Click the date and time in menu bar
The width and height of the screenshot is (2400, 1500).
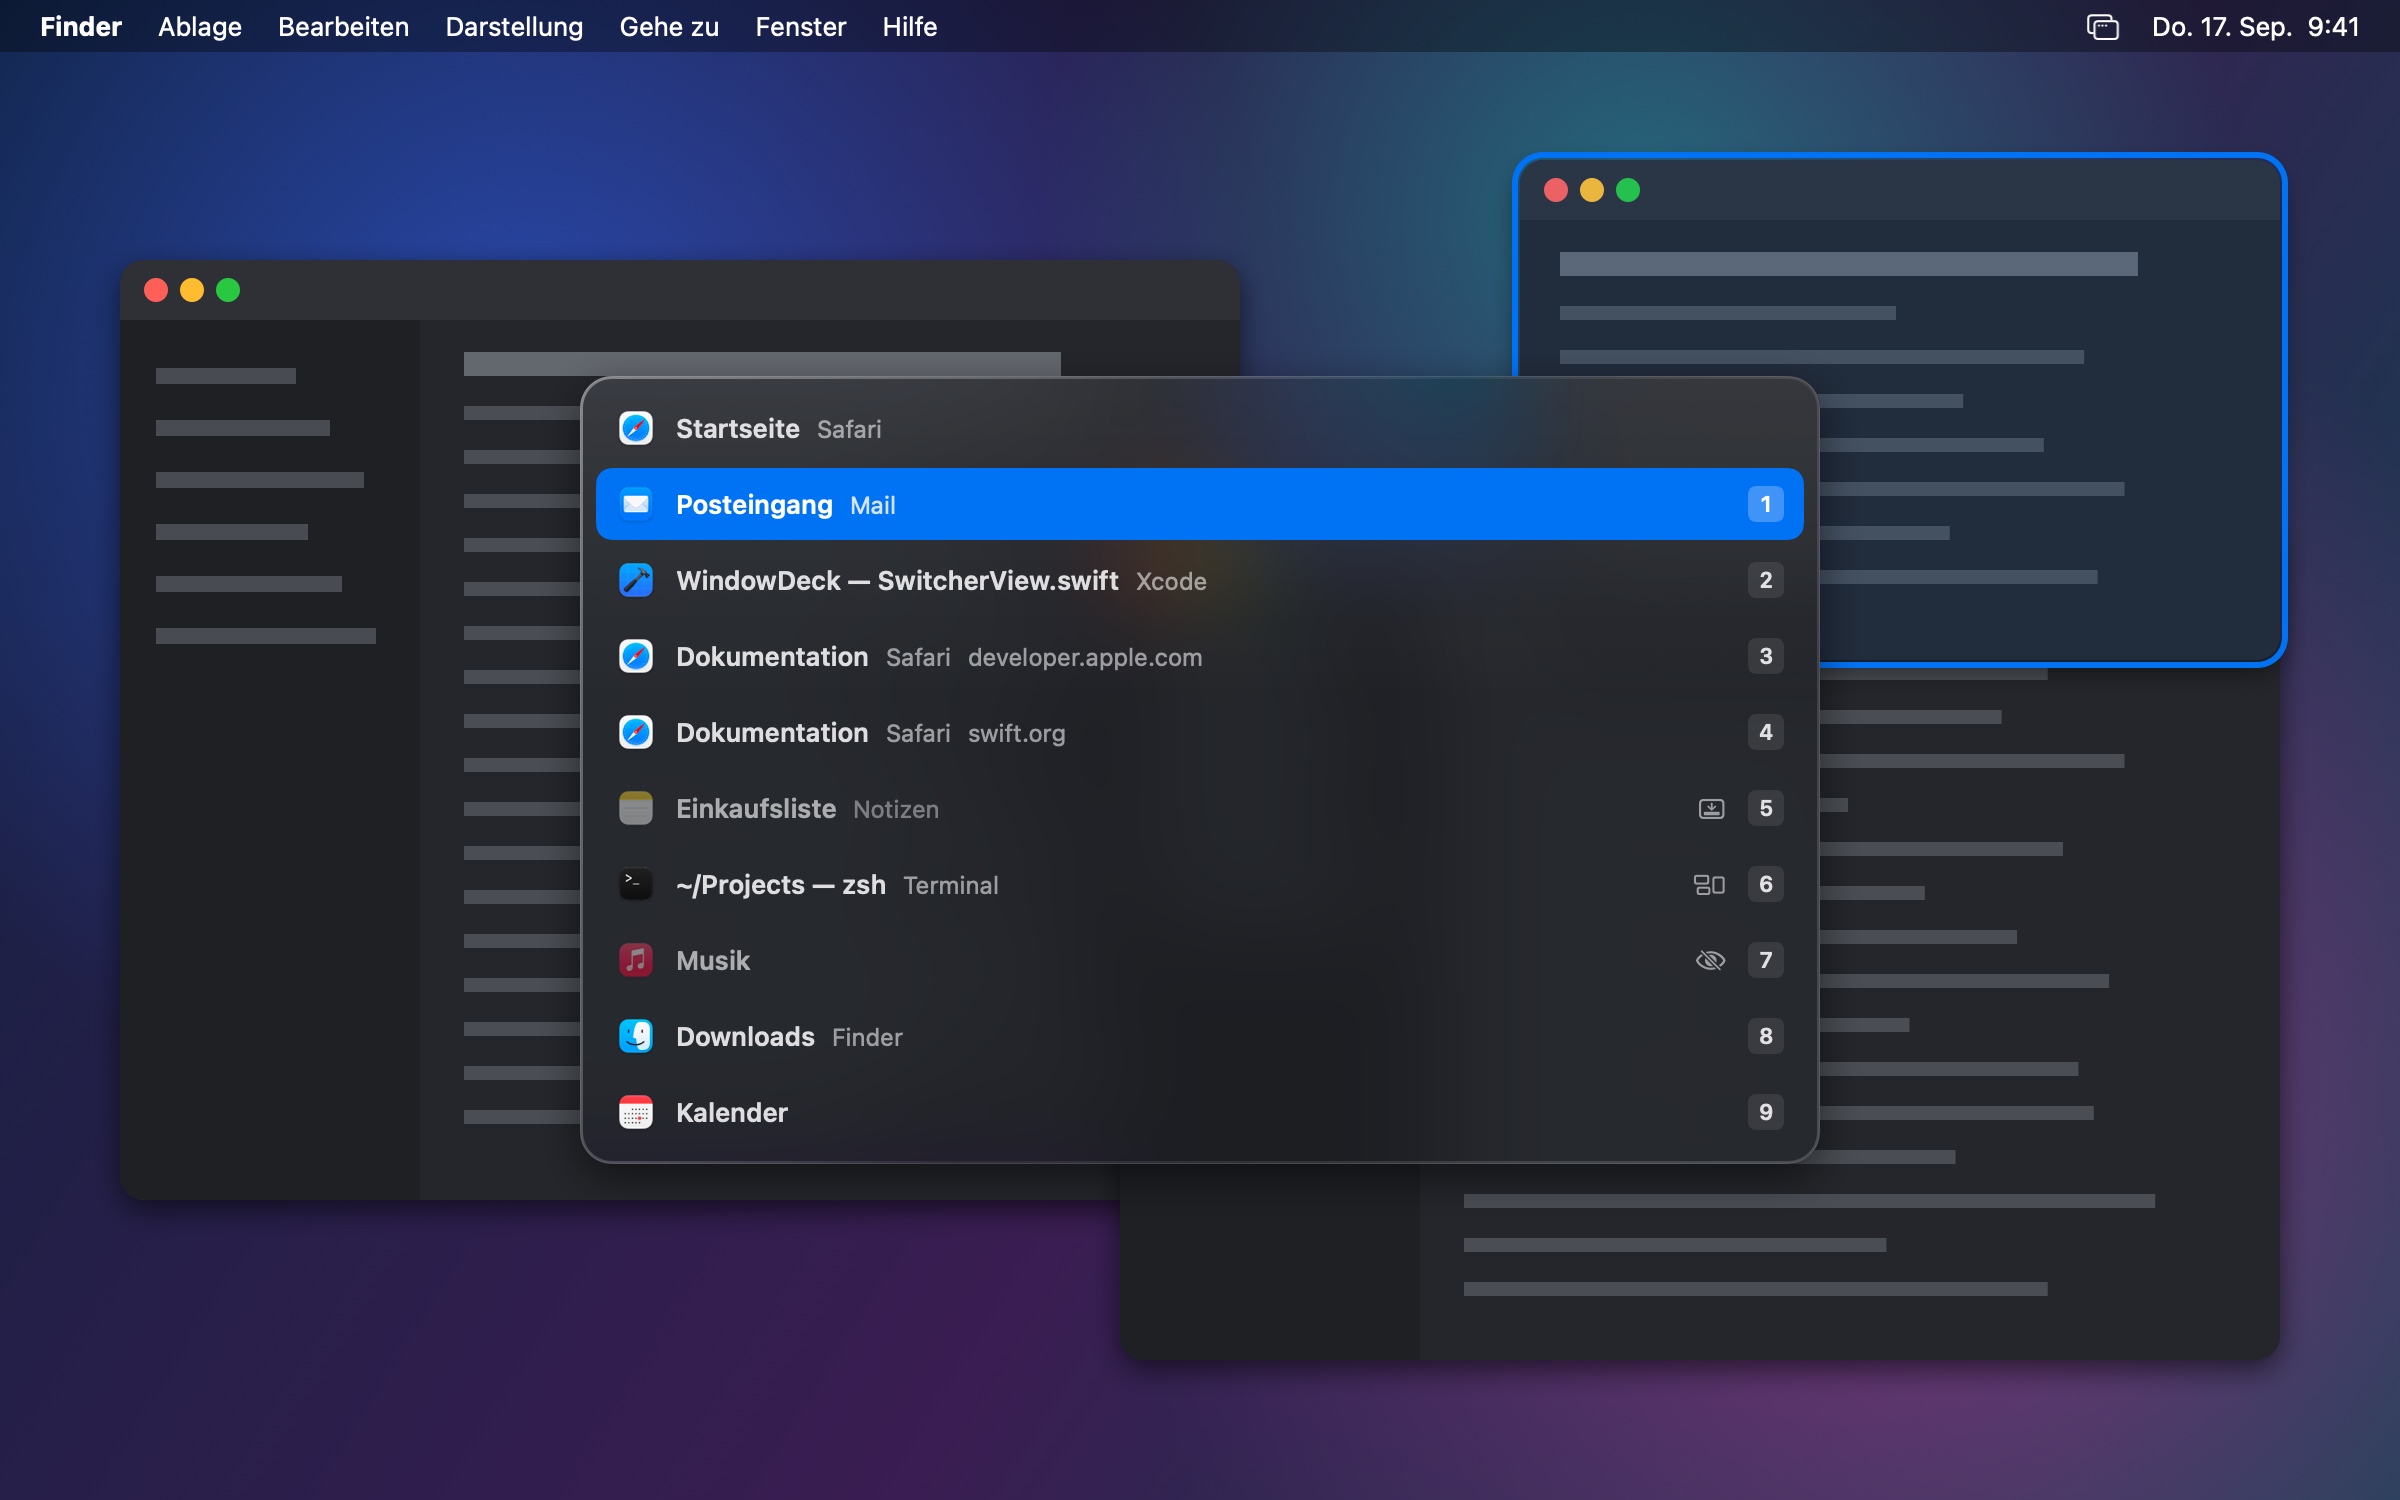click(2256, 27)
